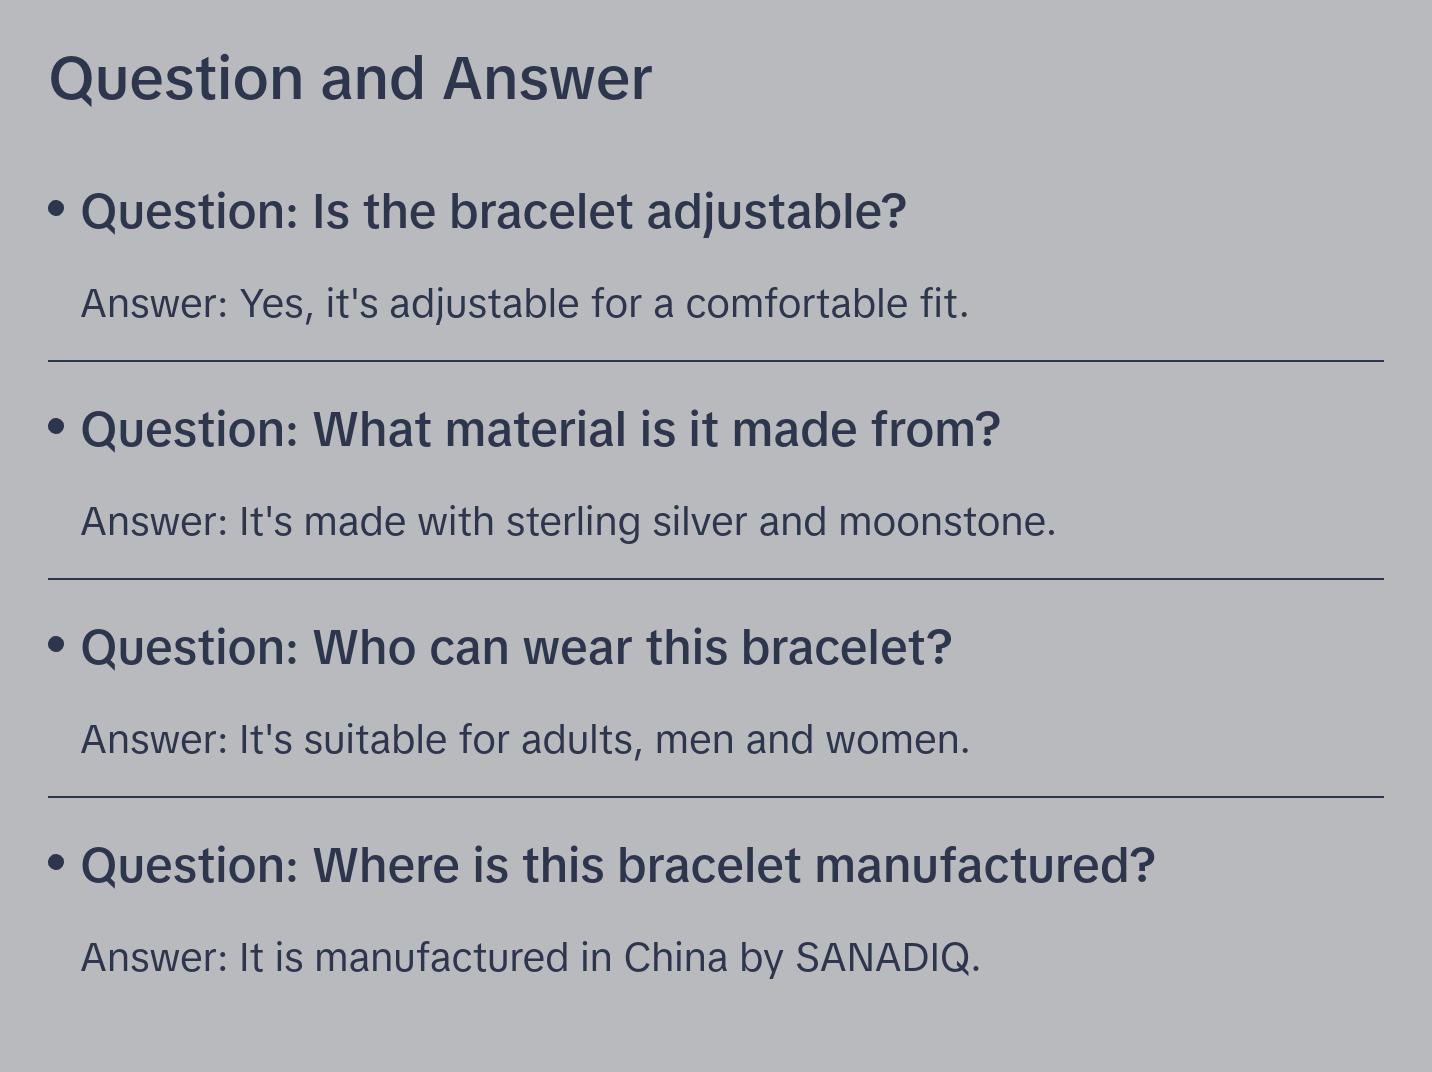Click the "What material is it made from?" question

540,430
